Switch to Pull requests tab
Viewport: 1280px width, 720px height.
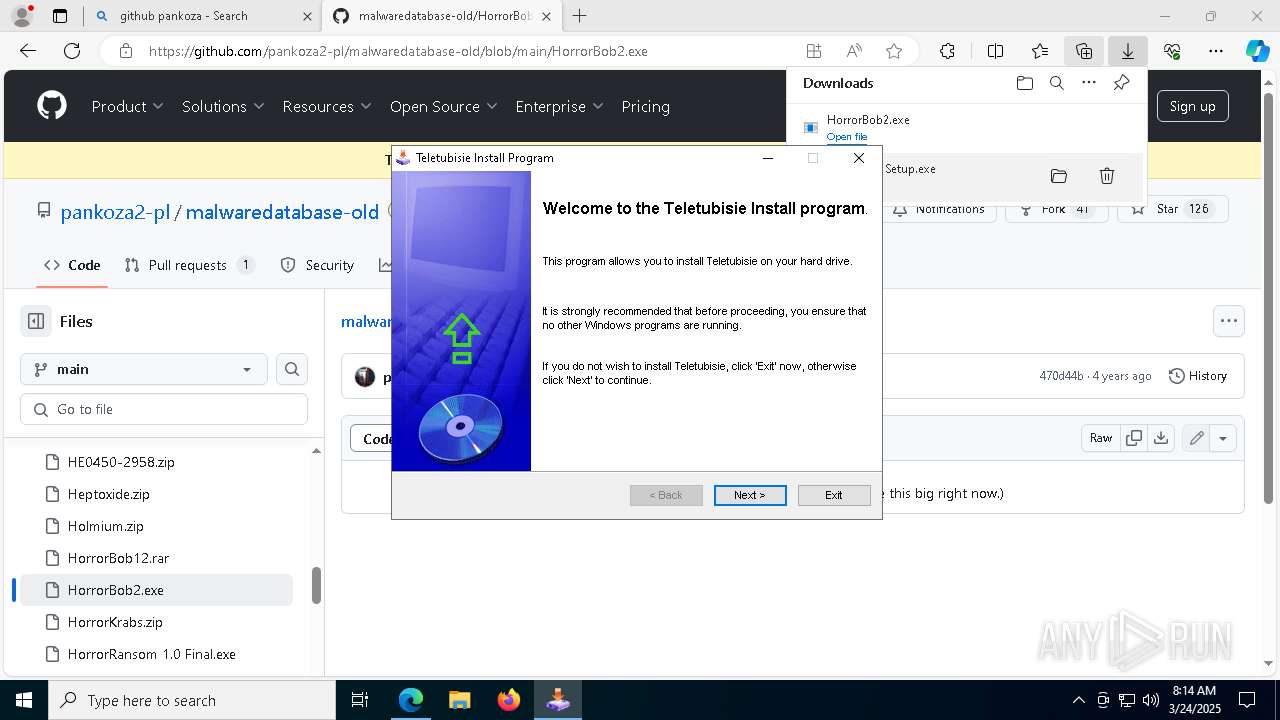click(189, 265)
